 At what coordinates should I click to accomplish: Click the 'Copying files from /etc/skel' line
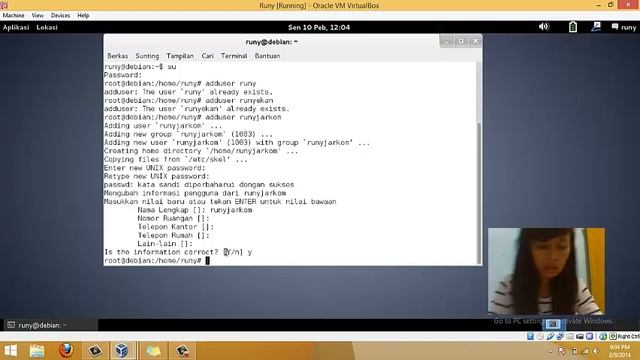point(176,159)
